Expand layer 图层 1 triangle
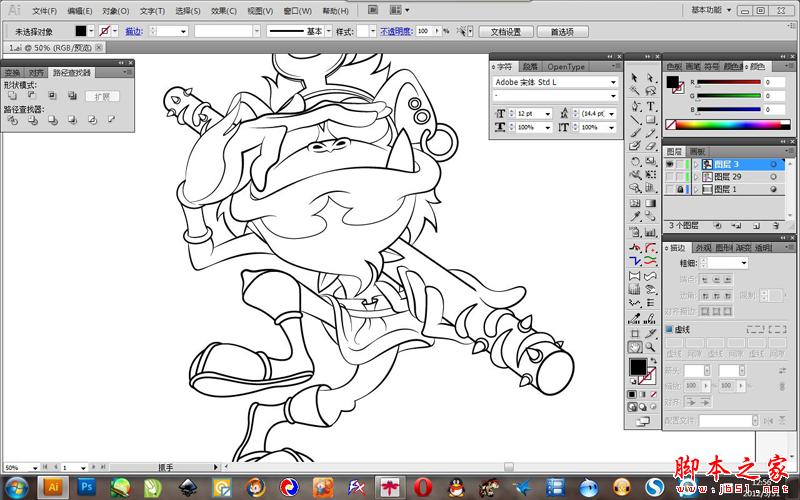Screen dimensions: 800x500 696,189
